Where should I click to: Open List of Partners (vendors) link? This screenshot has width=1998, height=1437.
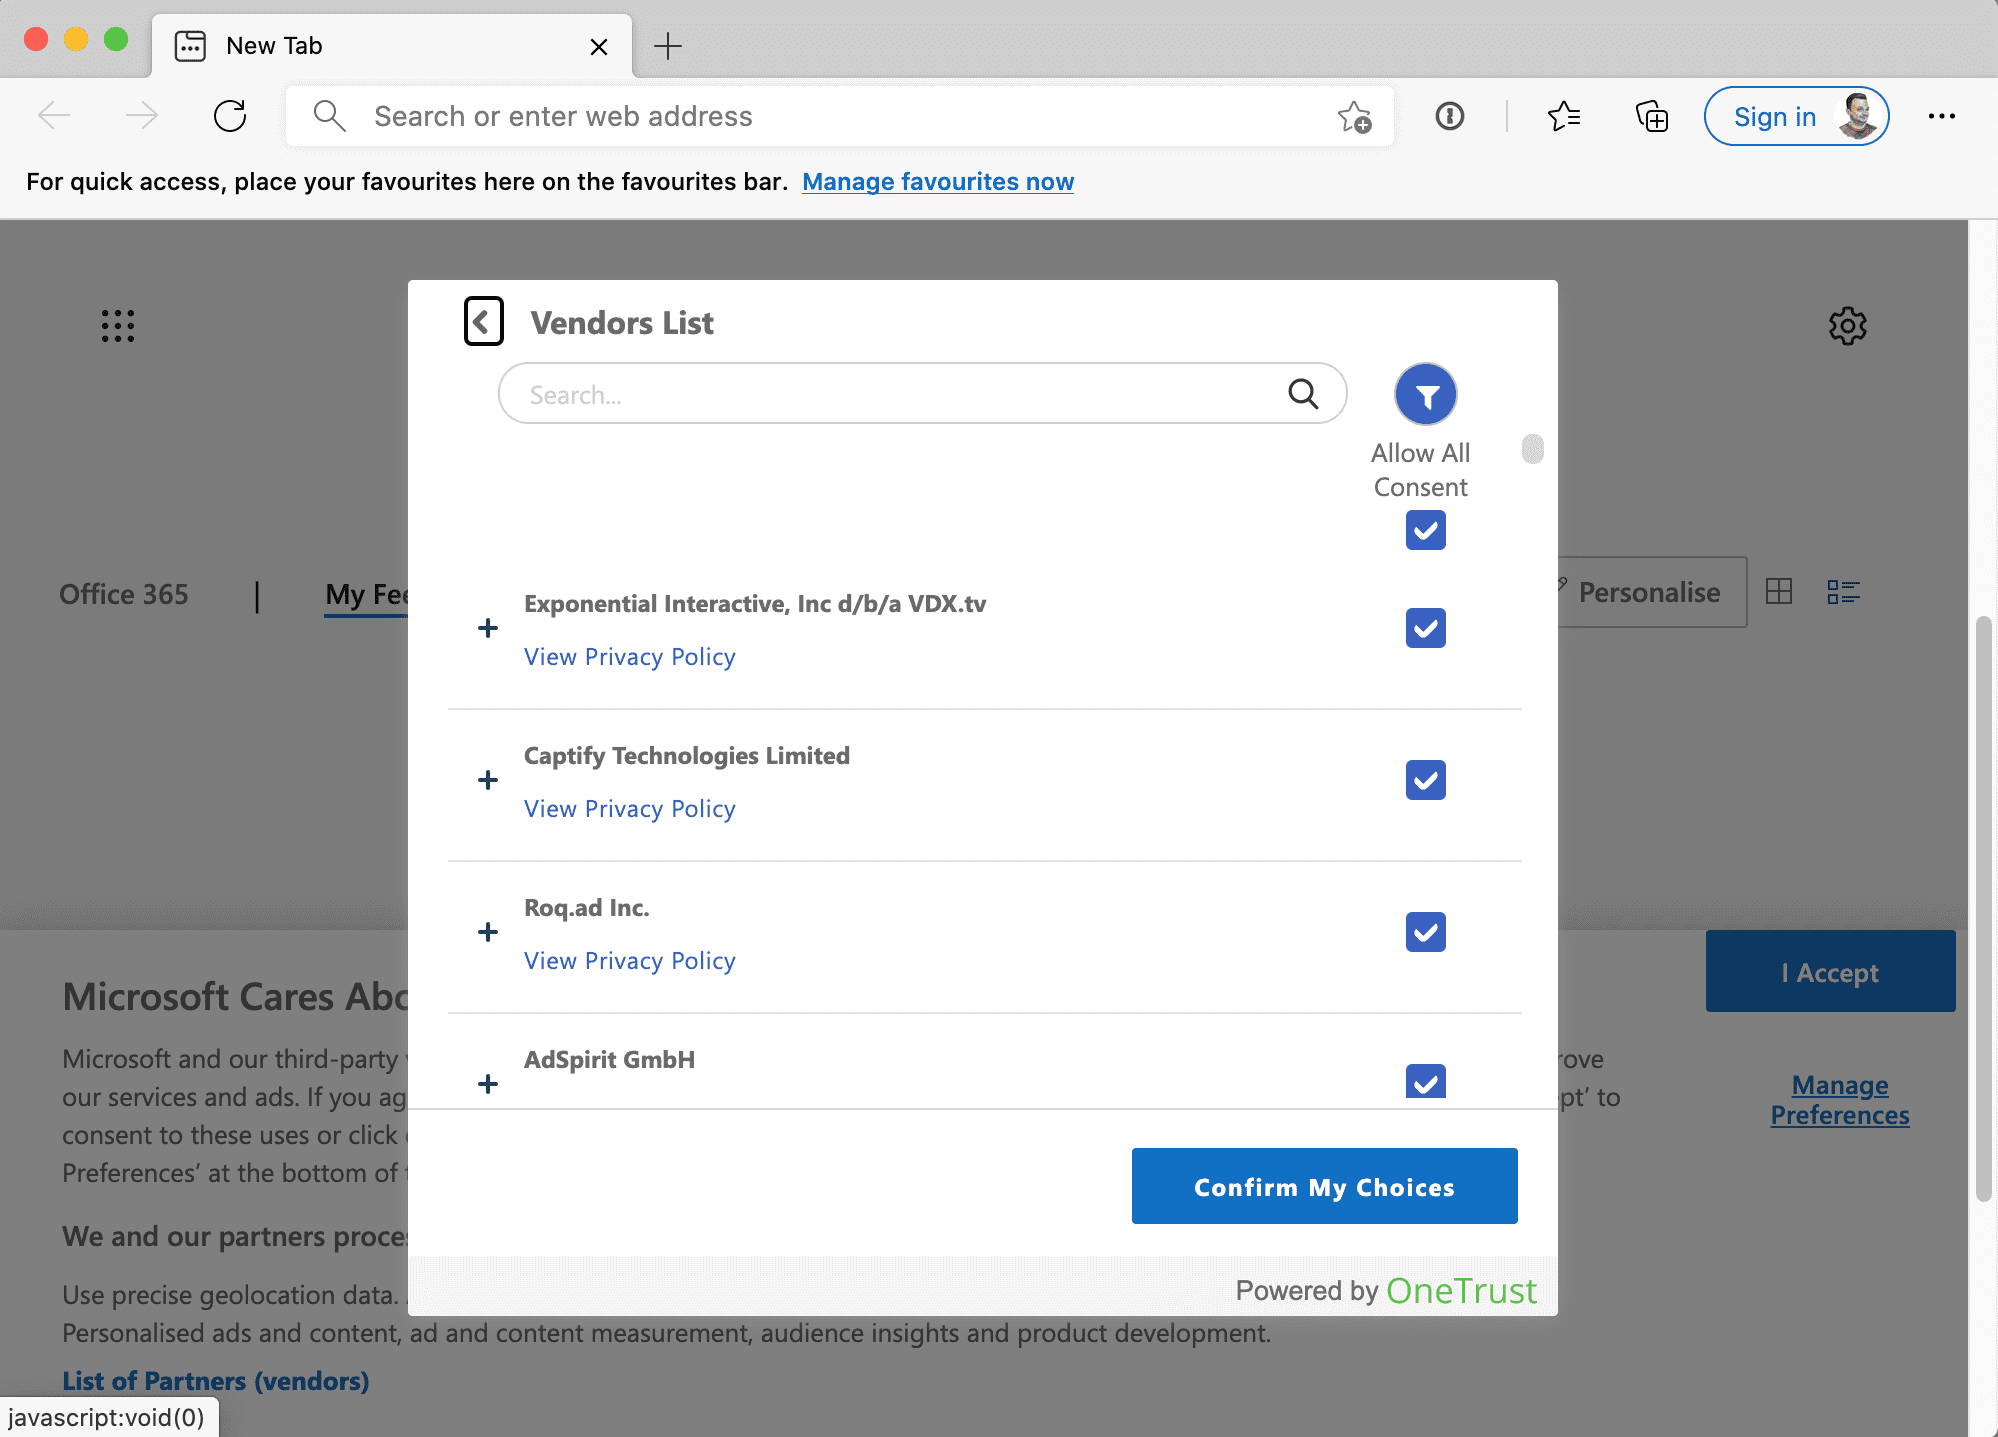(216, 1381)
